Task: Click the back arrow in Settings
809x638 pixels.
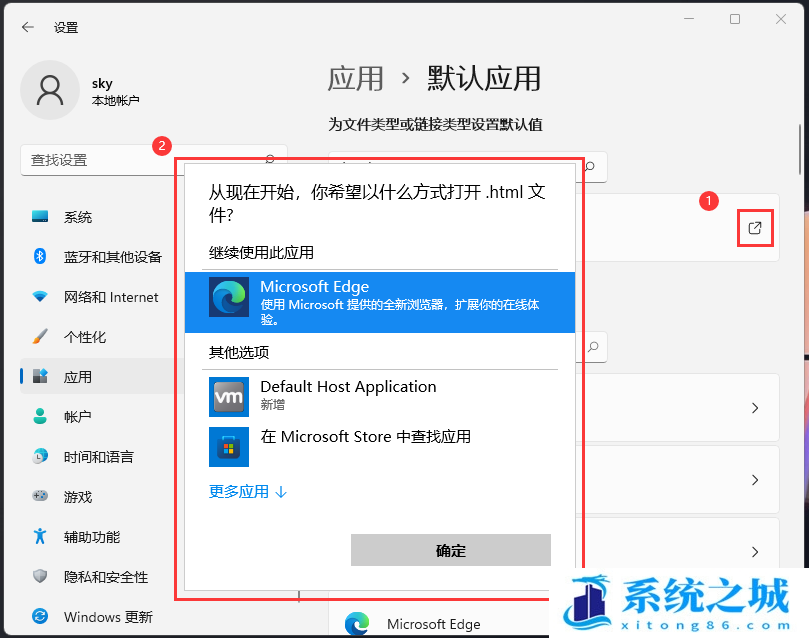Action: pos(27,28)
